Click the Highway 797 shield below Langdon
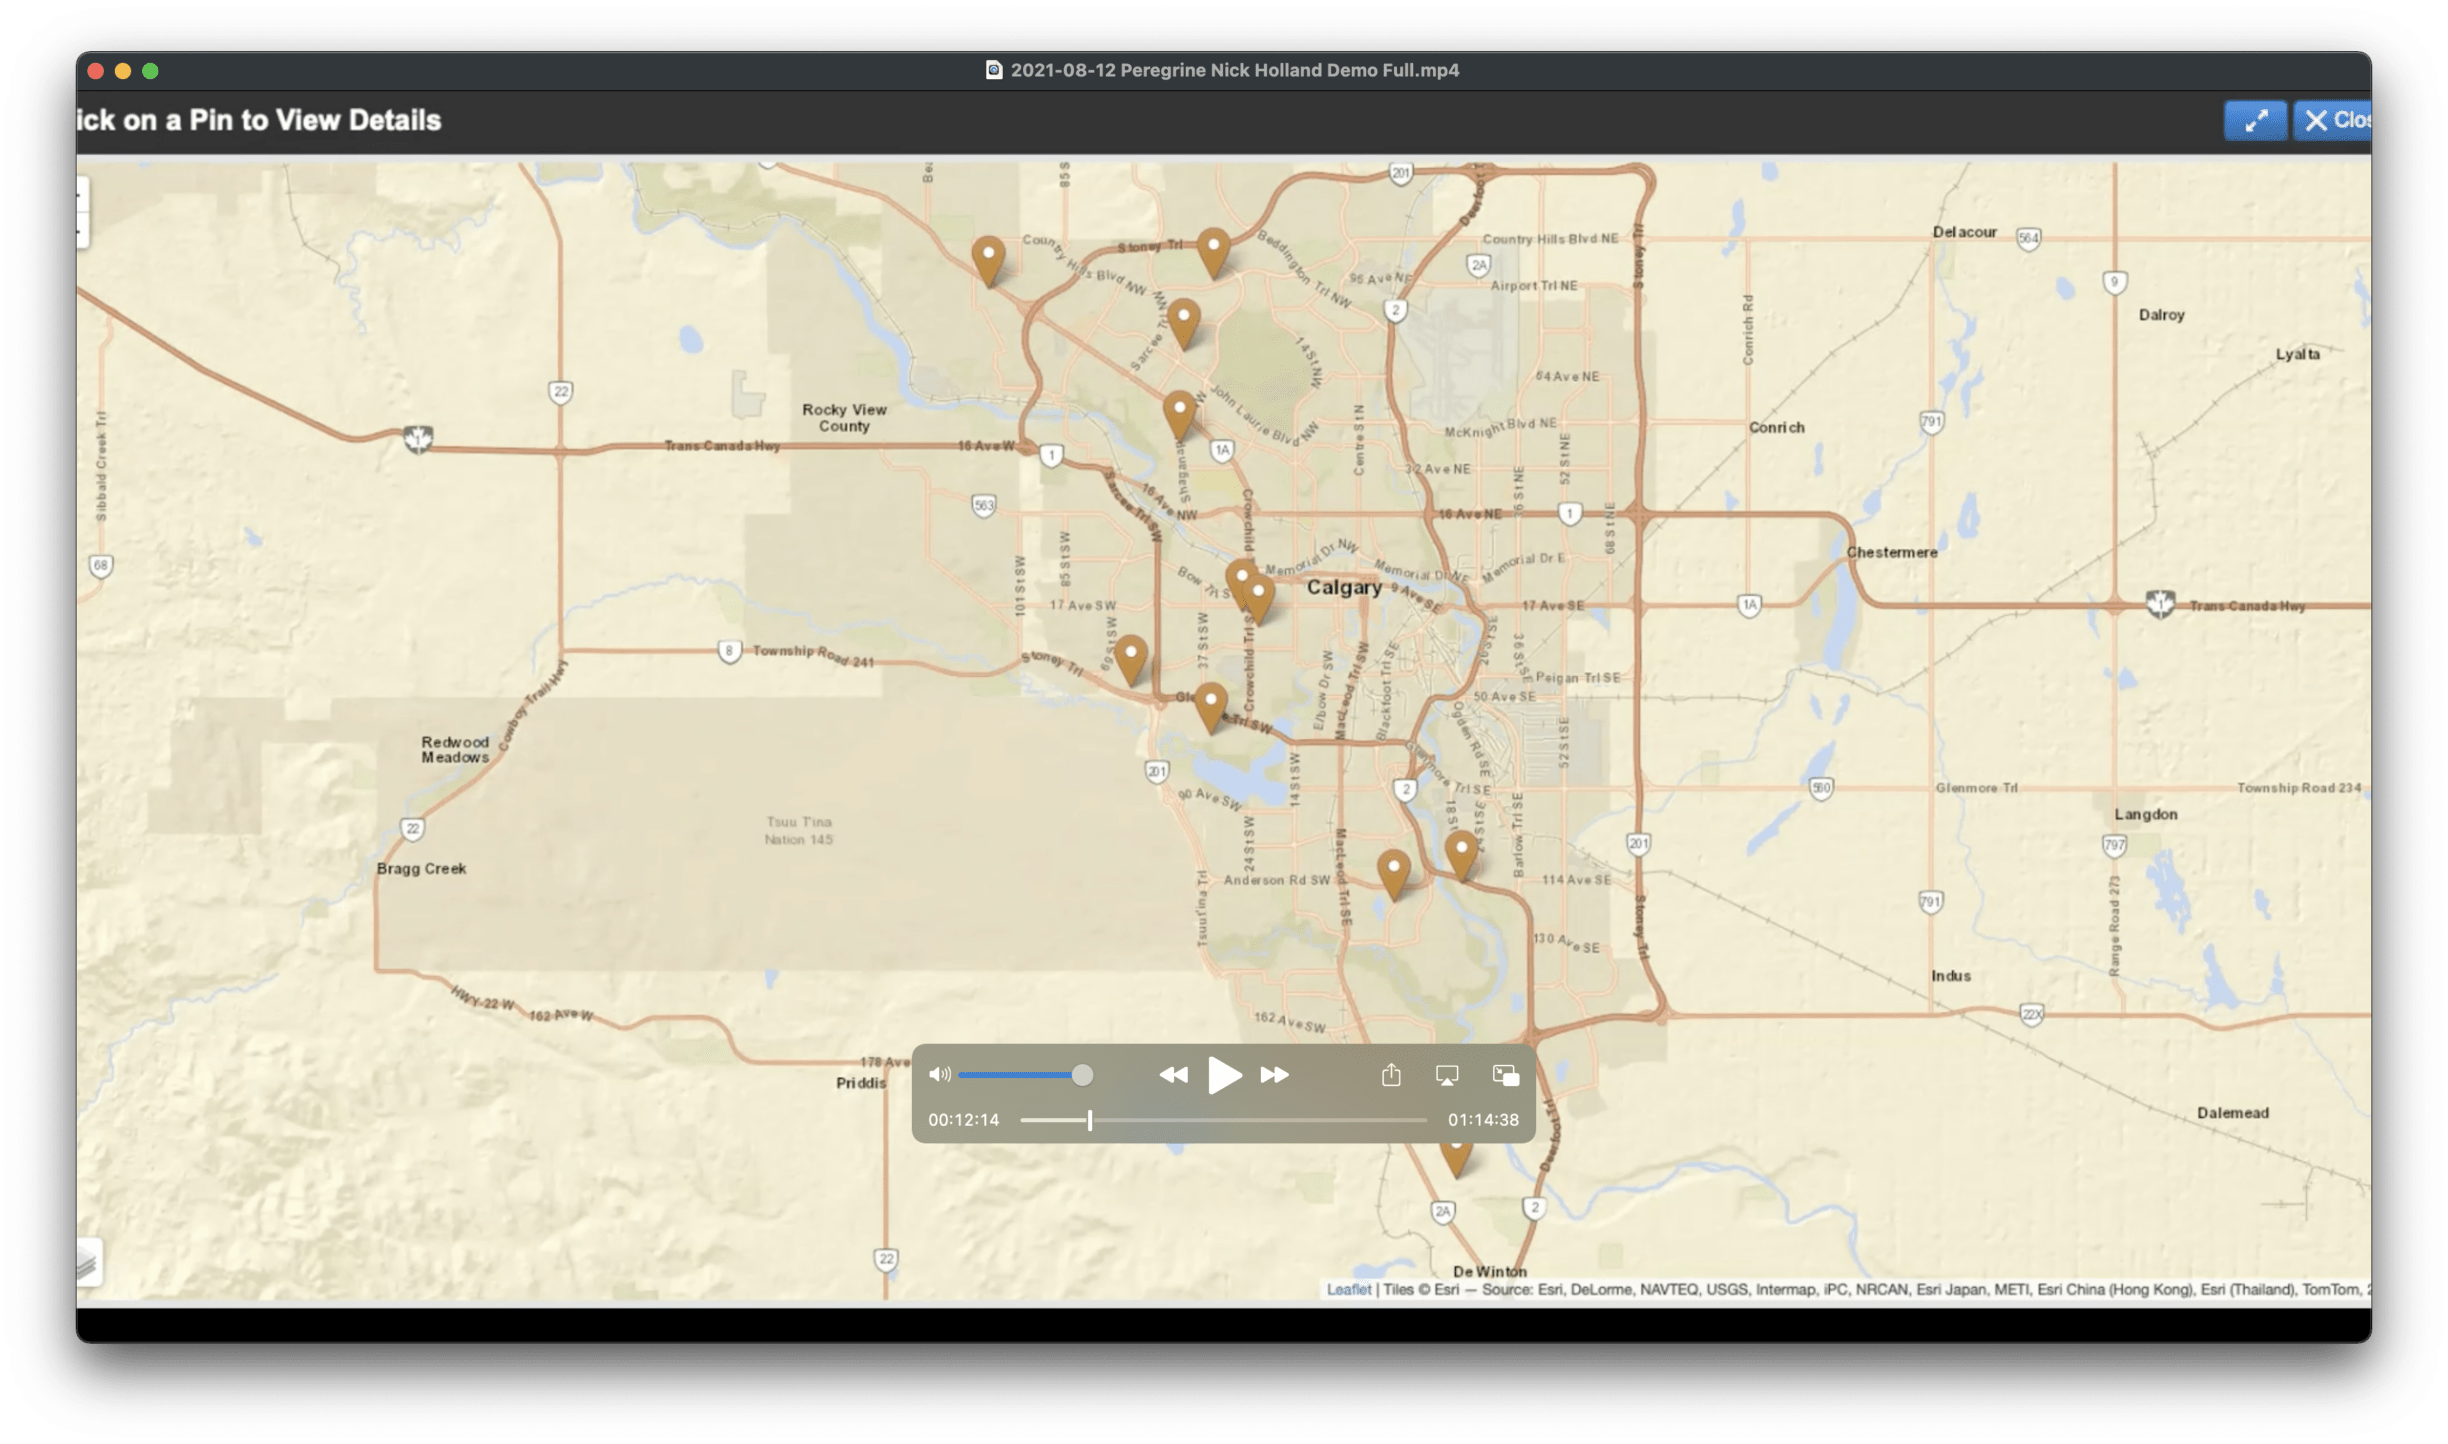Image resolution: width=2448 pixels, height=1444 pixels. pos(2114,845)
